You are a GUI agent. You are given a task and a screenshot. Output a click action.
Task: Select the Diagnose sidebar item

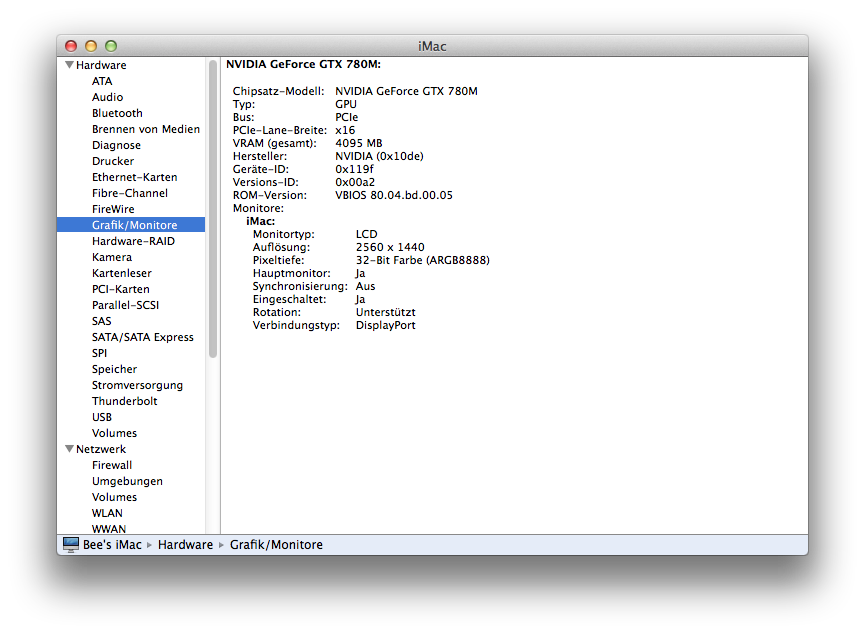point(116,145)
